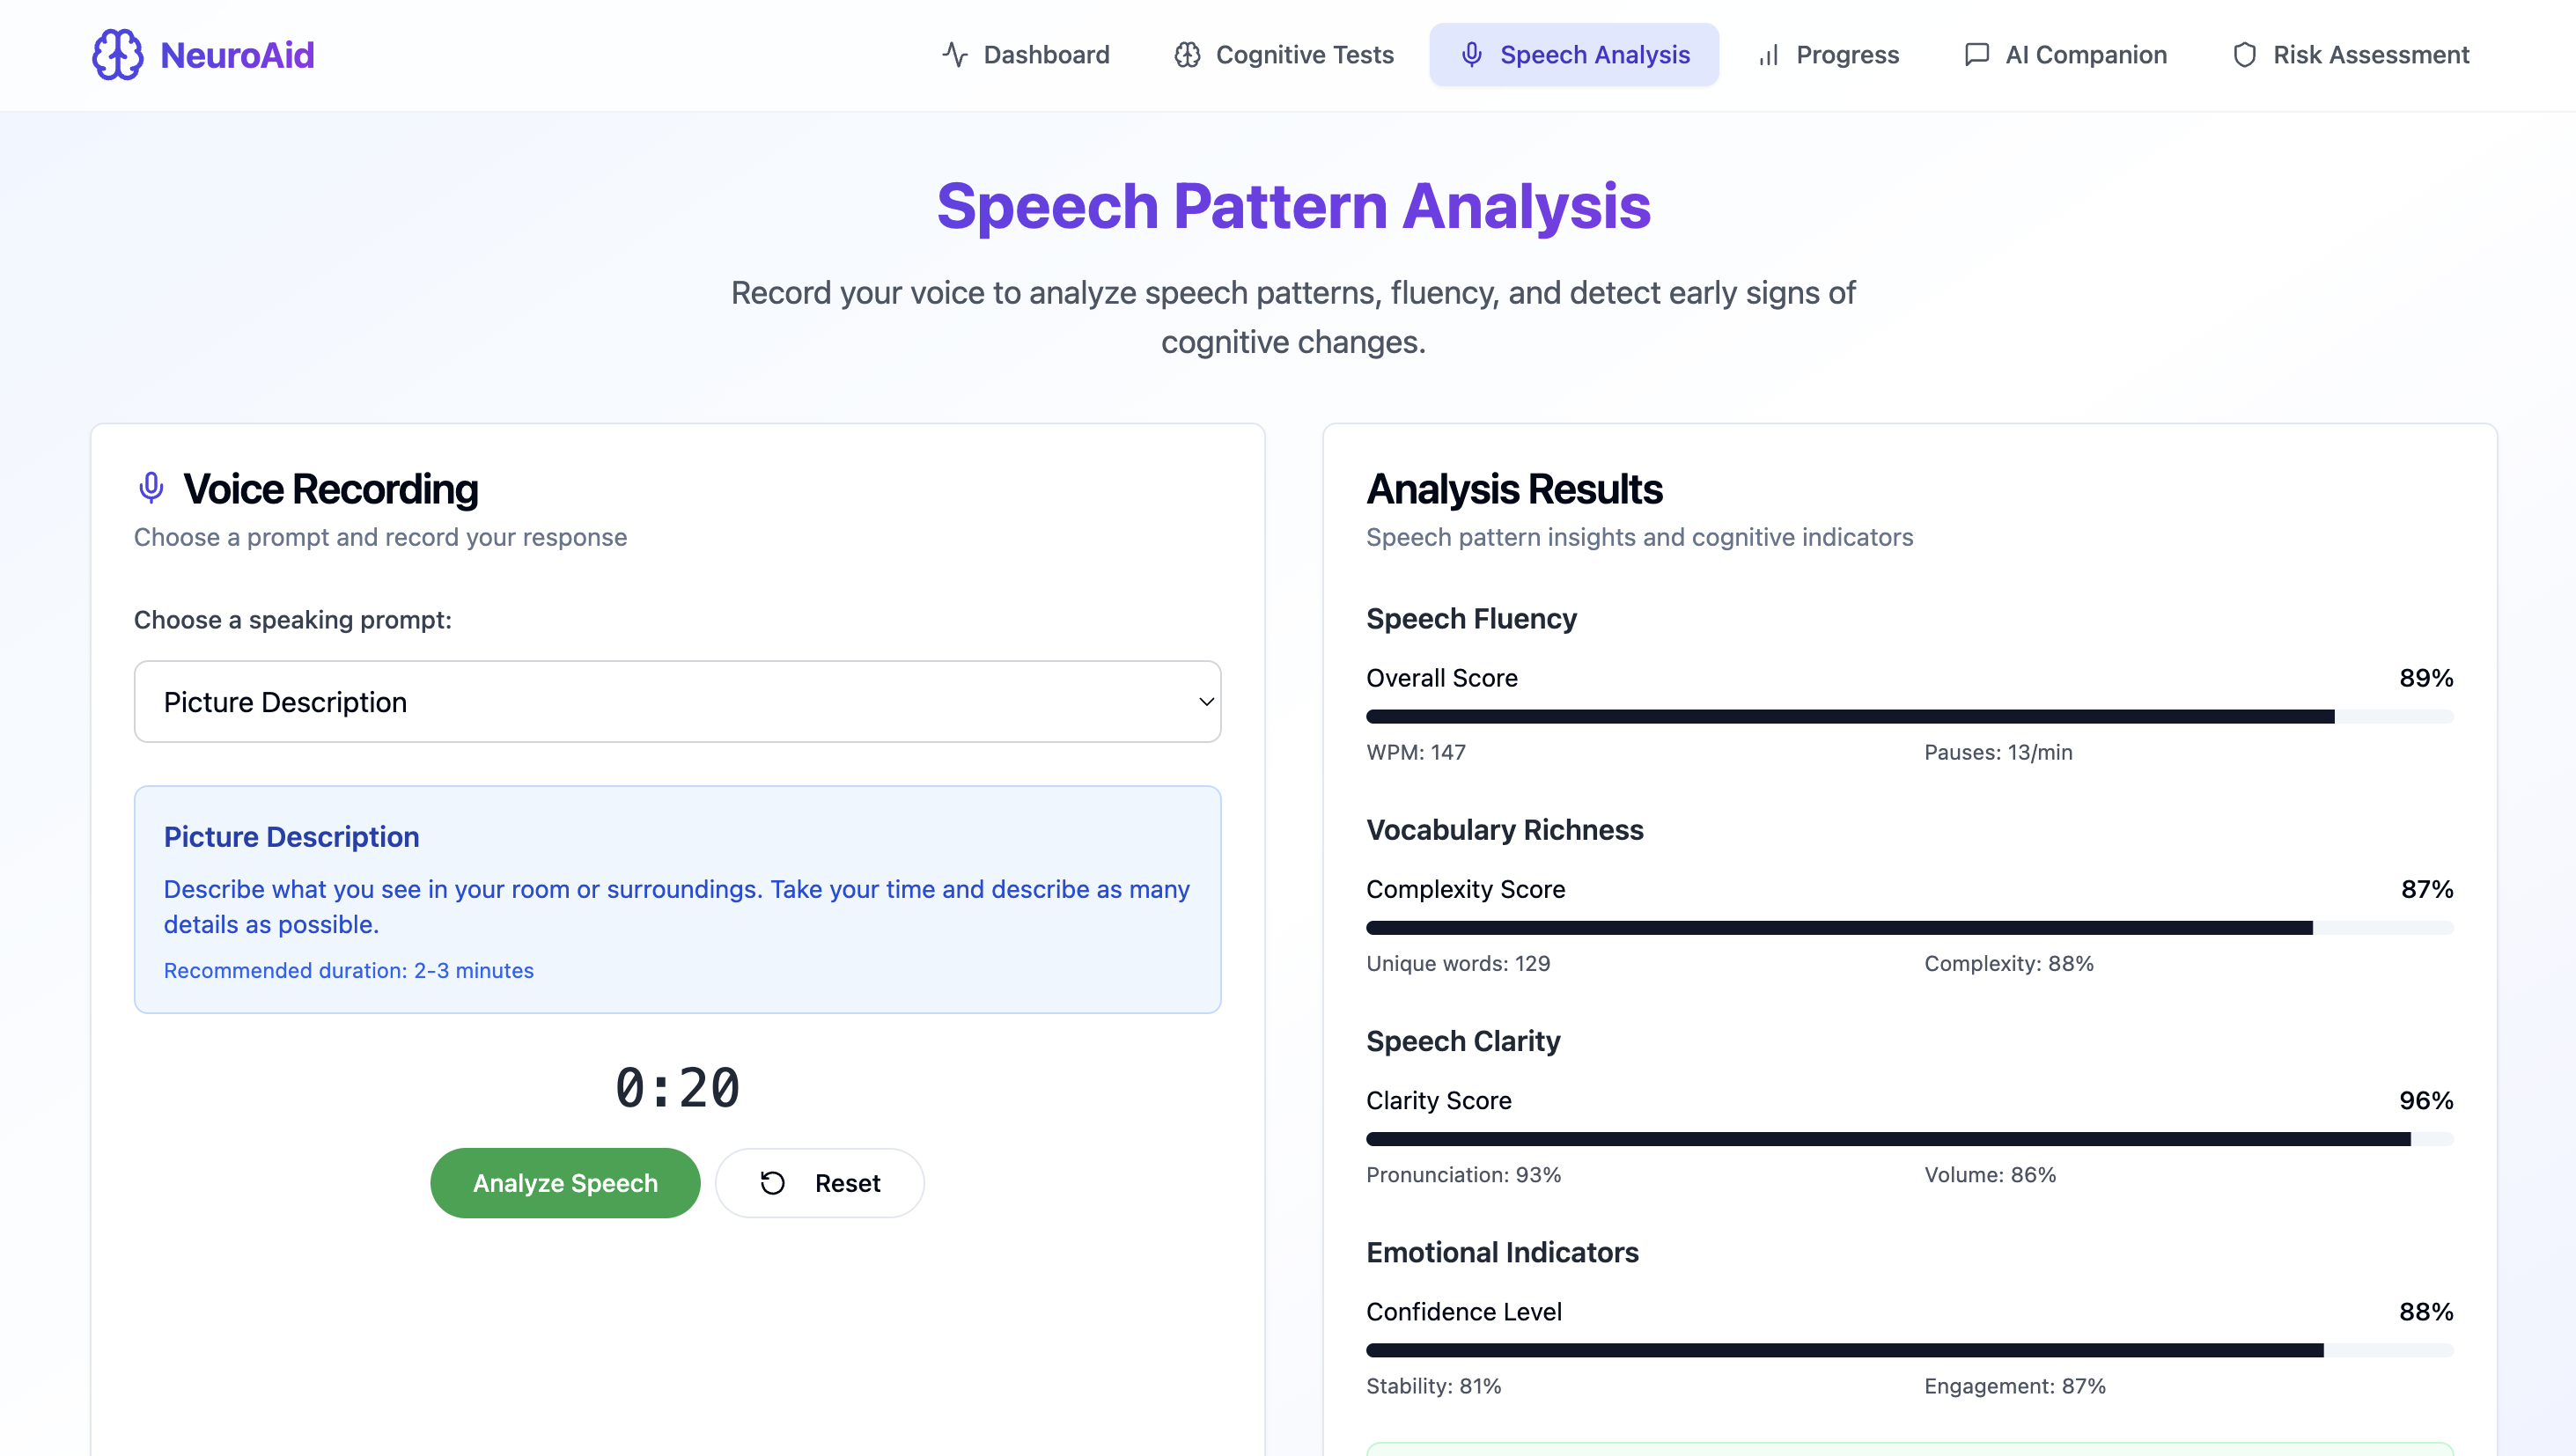Click the Reset button
Viewport: 2576px width, 1456px height.
click(819, 1183)
